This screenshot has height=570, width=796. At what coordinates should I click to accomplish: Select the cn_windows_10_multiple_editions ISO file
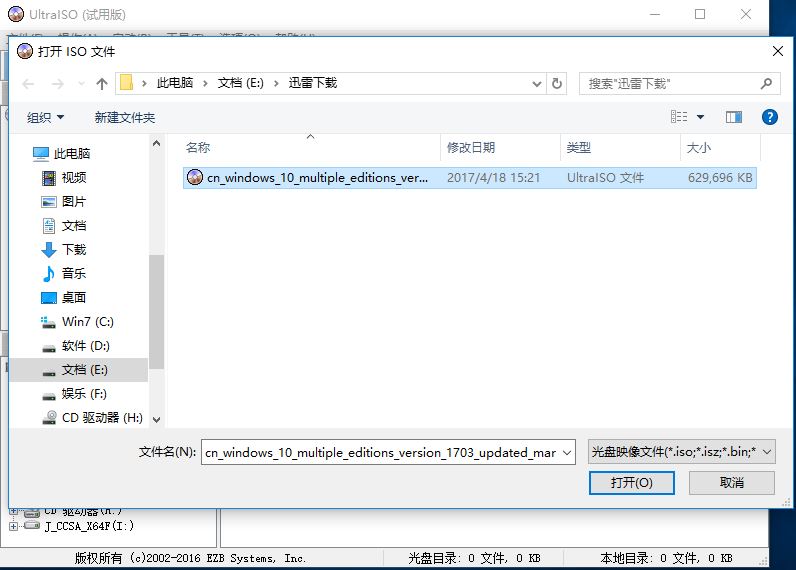470,178
